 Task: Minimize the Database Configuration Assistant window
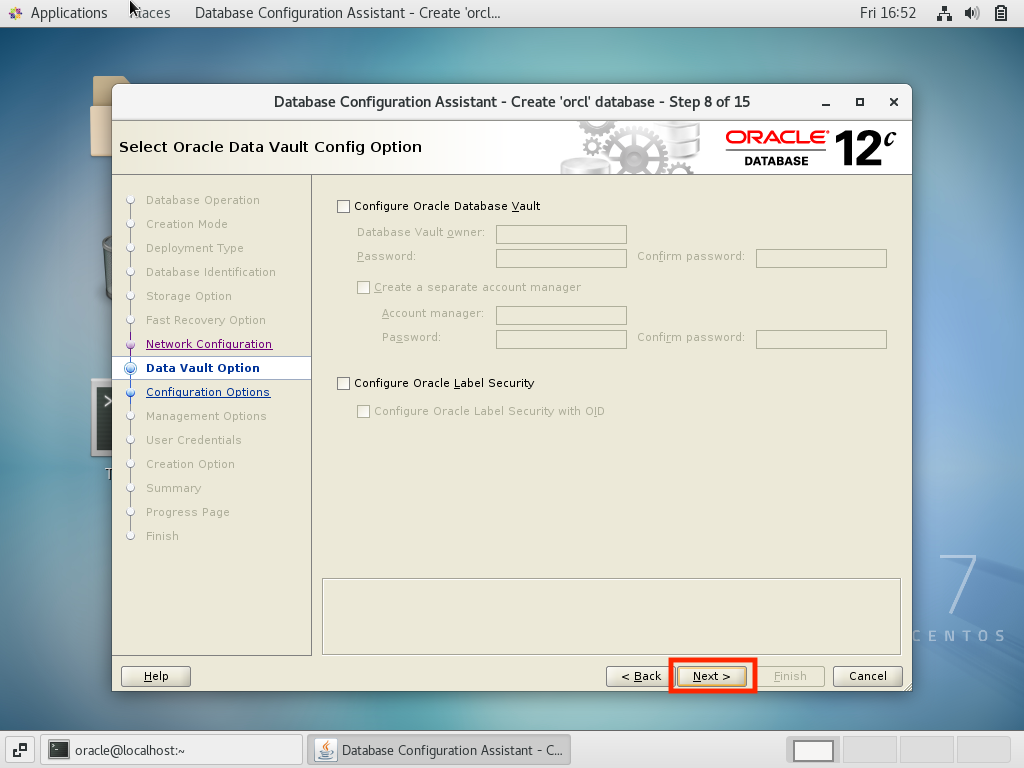[826, 103]
